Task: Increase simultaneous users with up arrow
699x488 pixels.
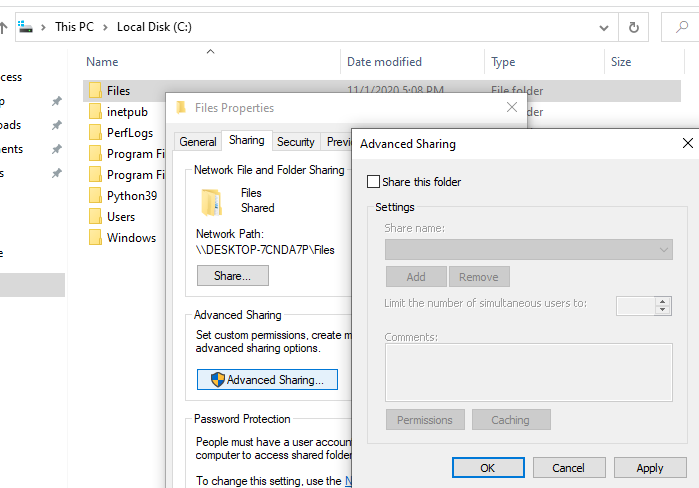Action: [x=663, y=300]
